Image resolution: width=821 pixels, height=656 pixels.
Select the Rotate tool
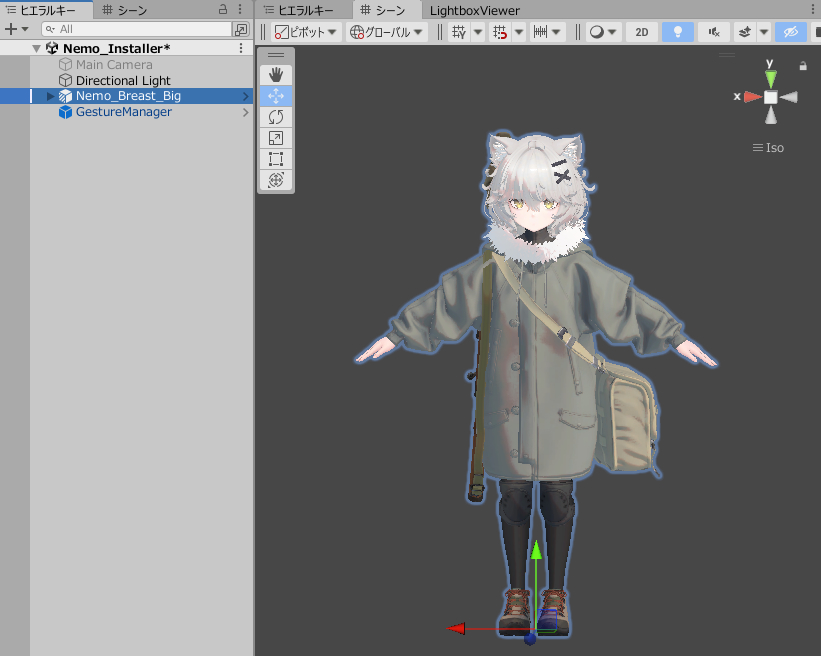point(276,117)
